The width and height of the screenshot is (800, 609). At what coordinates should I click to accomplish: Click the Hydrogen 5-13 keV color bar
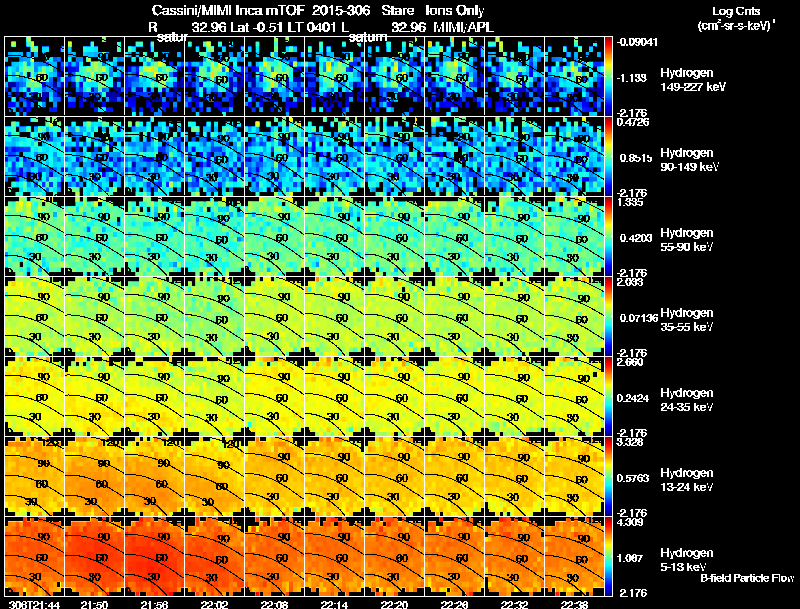pyautogui.click(x=608, y=556)
